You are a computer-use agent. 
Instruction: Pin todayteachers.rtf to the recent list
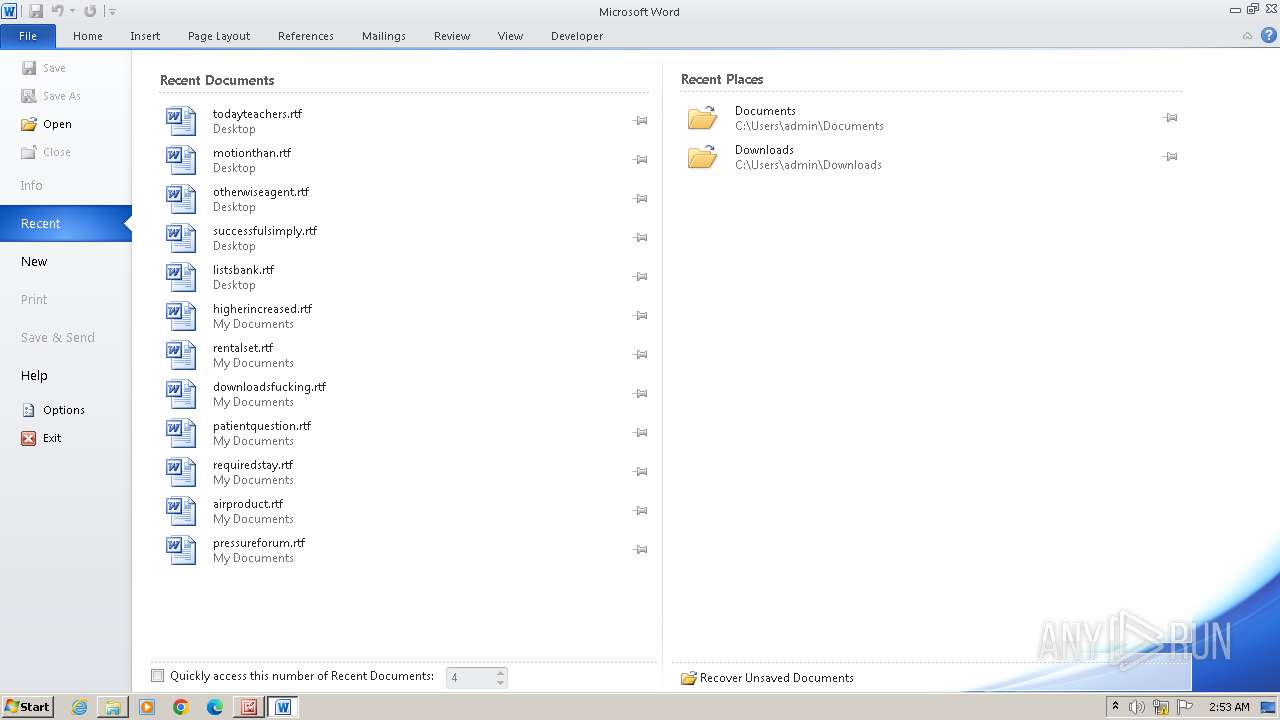(640, 121)
